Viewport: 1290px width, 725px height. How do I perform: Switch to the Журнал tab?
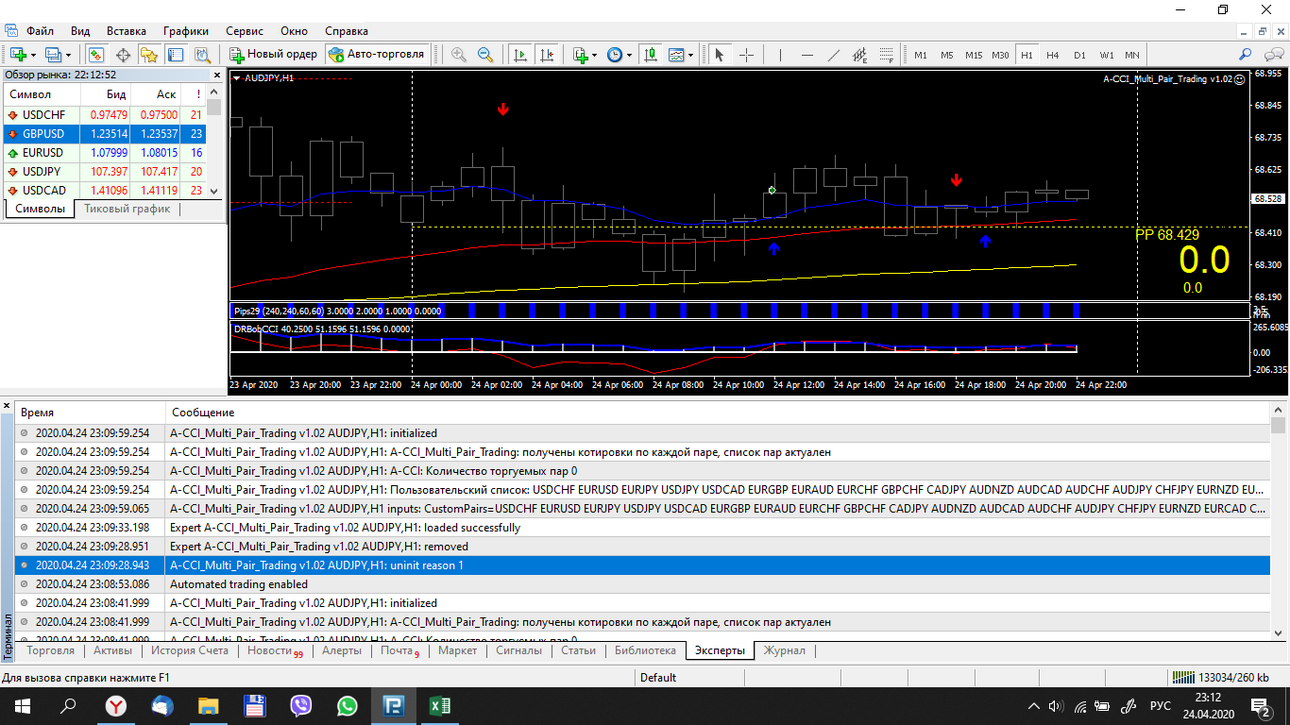click(x=785, y=650)
